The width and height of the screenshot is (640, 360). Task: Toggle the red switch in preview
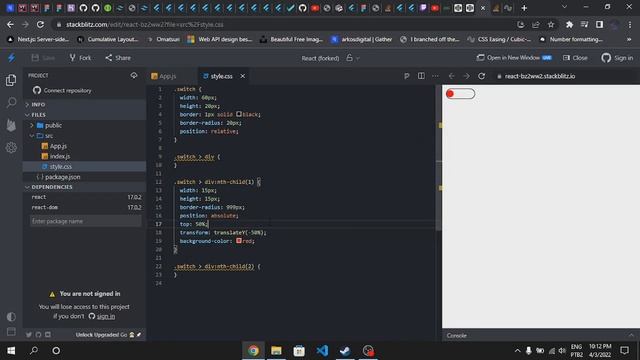460,94
